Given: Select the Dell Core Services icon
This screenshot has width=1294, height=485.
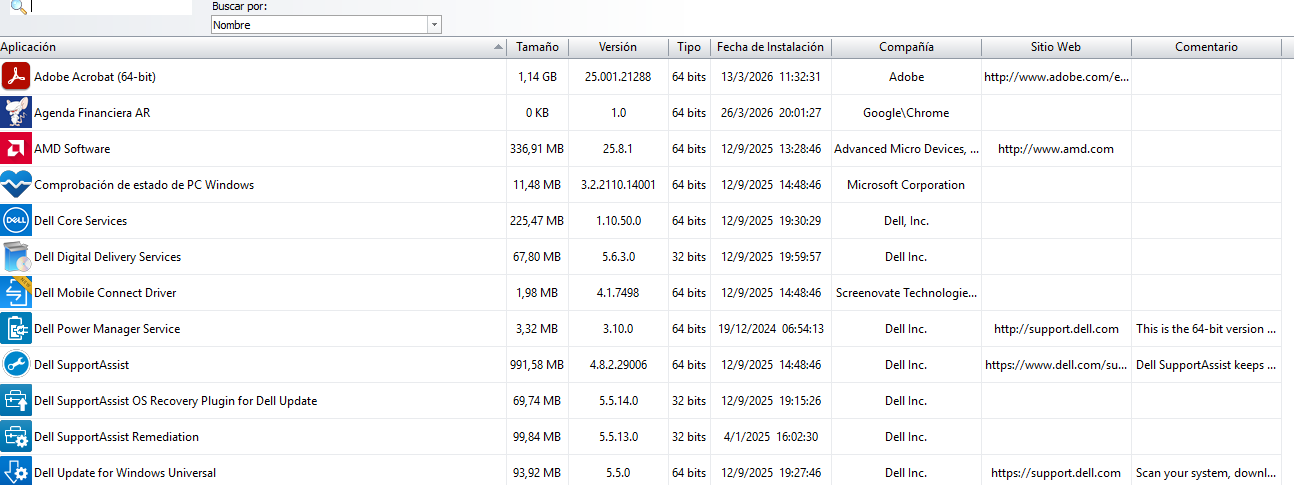Looking at the screenshot, I should coord(16,221).
